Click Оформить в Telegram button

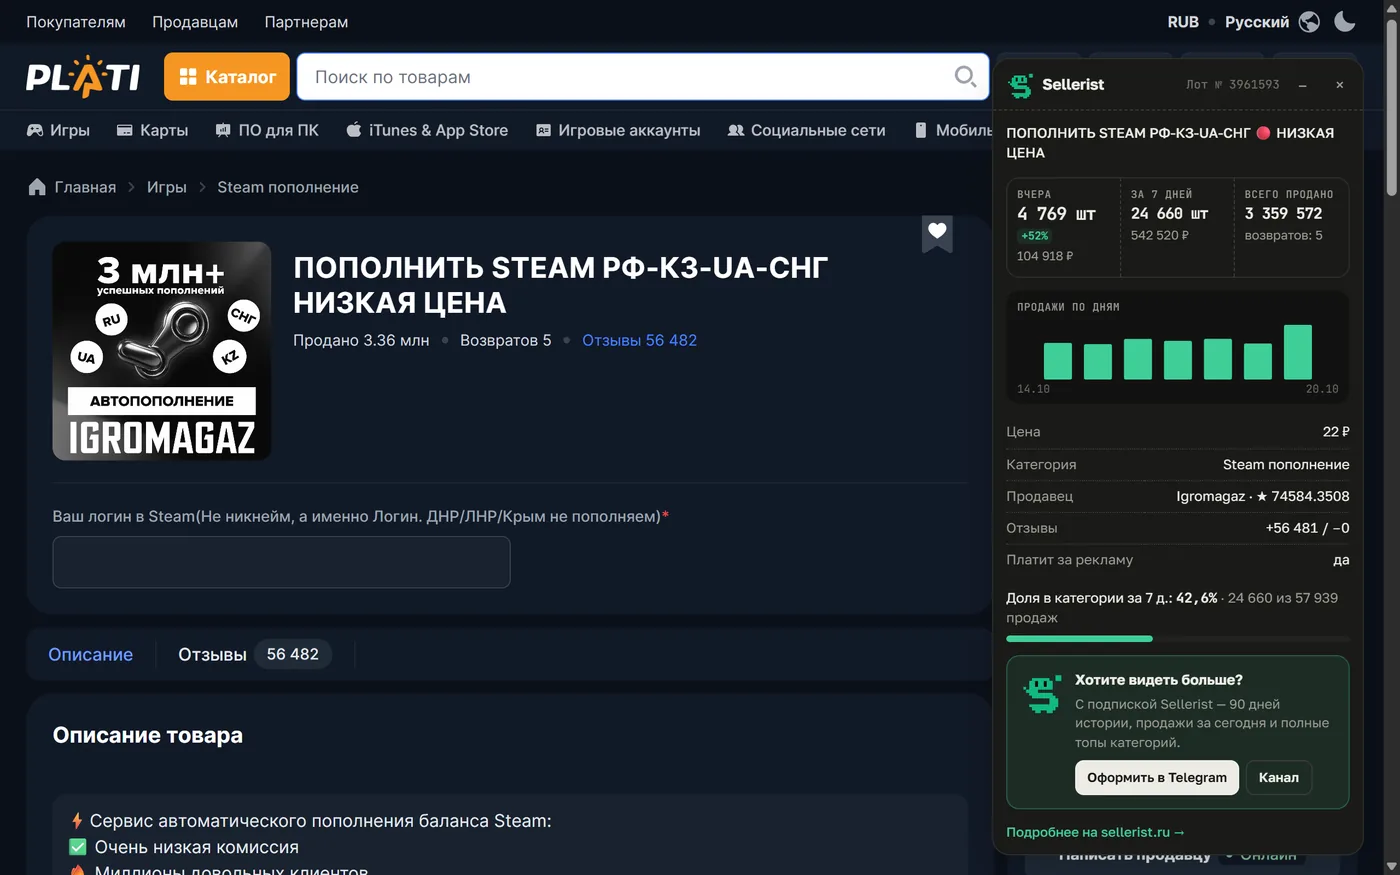coord(1157,778)
